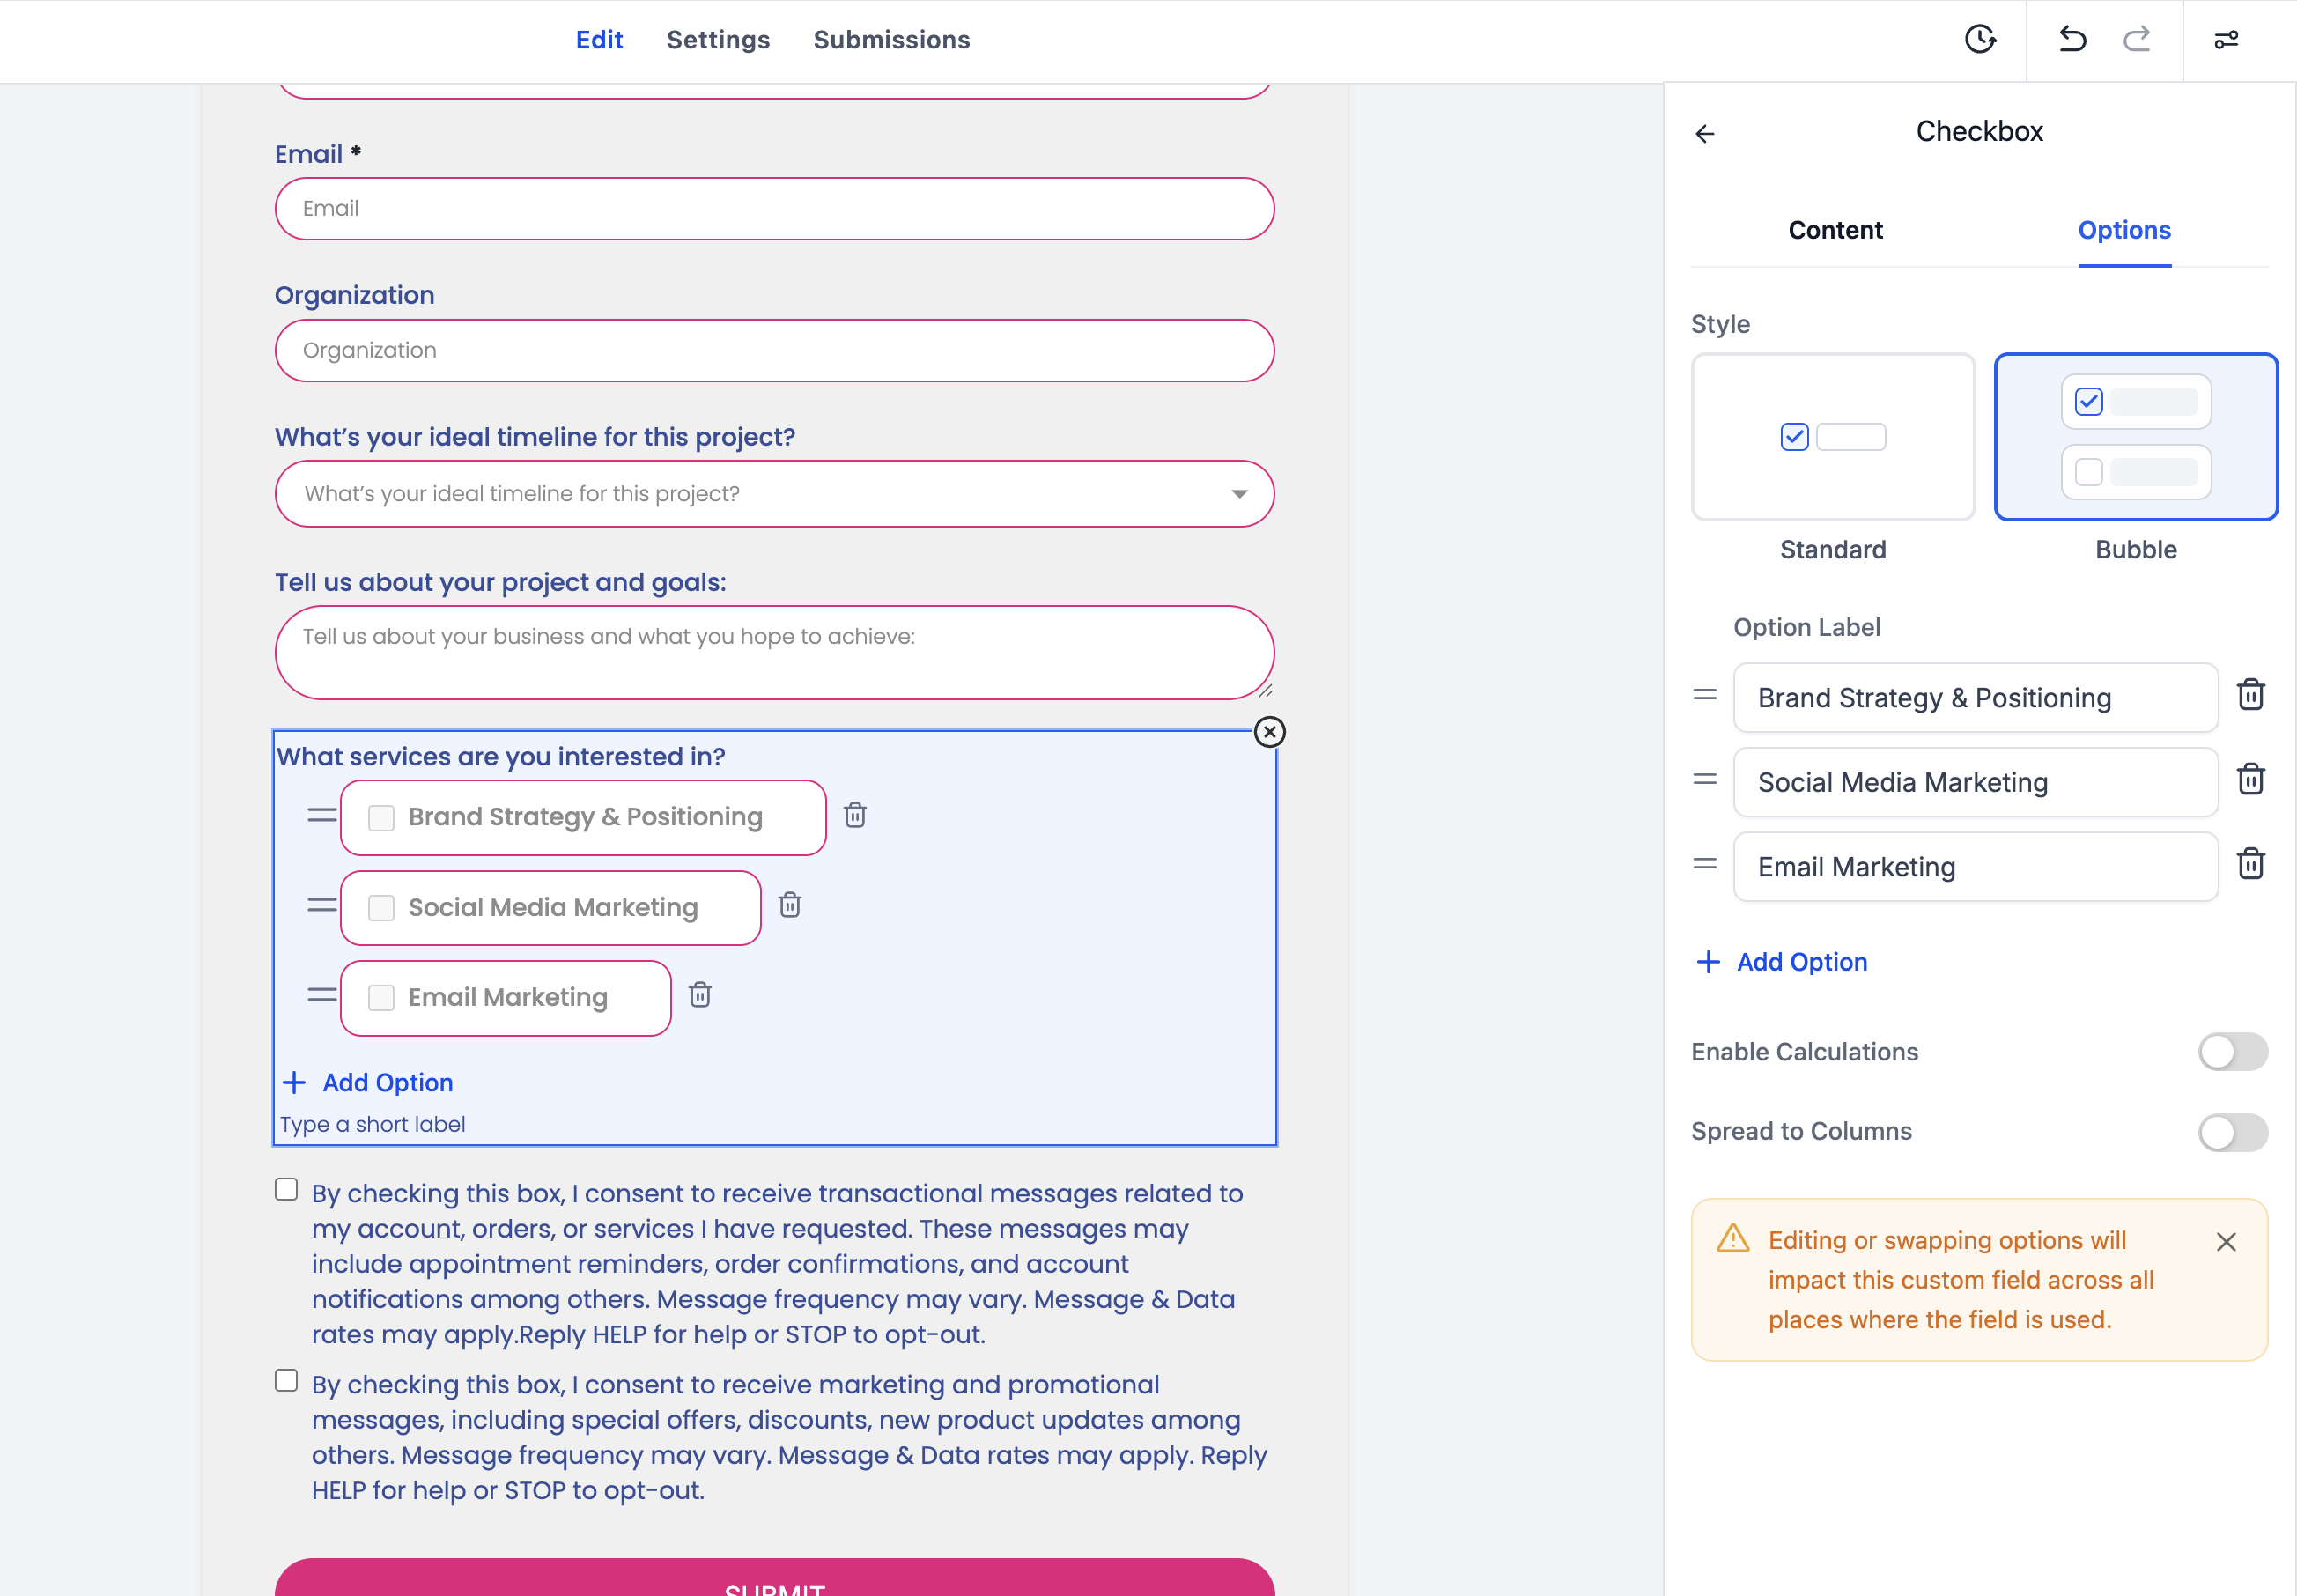Switch to the Submissions tab

(891, 40)
